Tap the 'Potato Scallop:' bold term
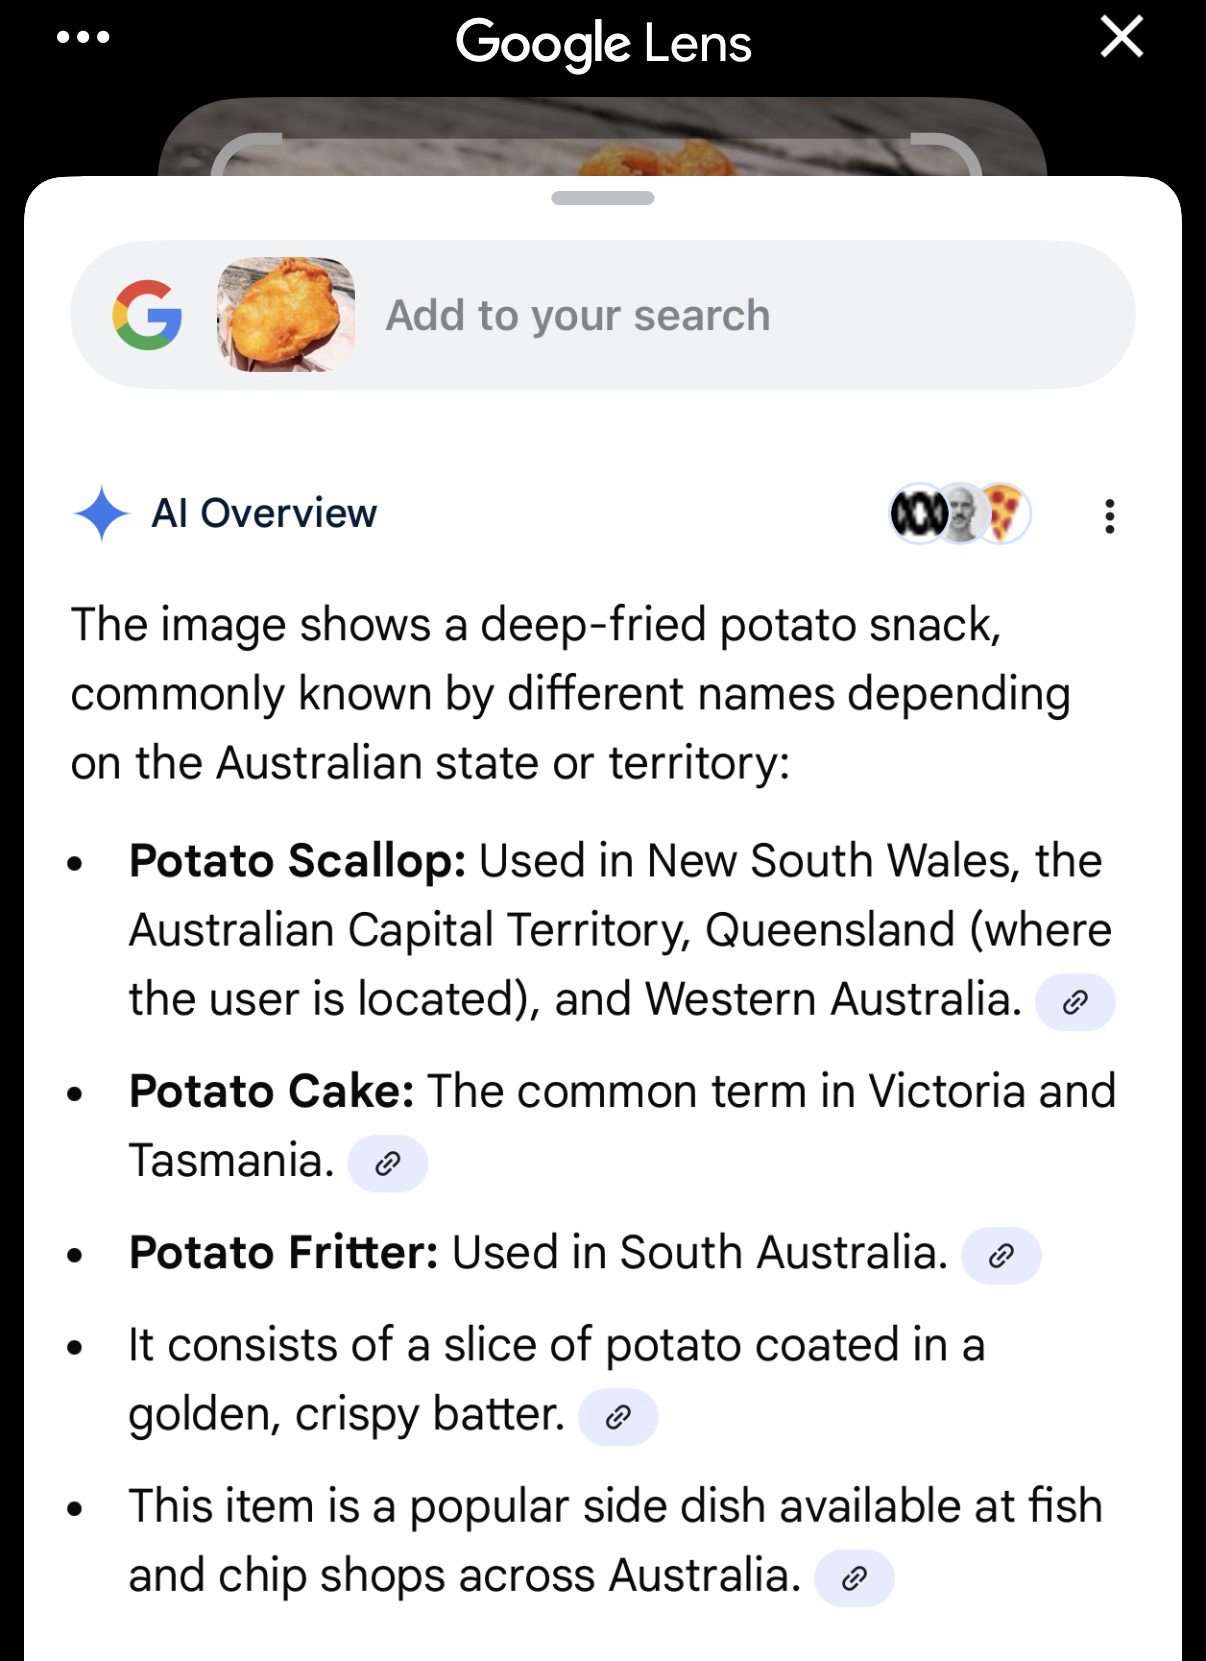Screen dimensions: 1206x1661 tap(297, 861)
